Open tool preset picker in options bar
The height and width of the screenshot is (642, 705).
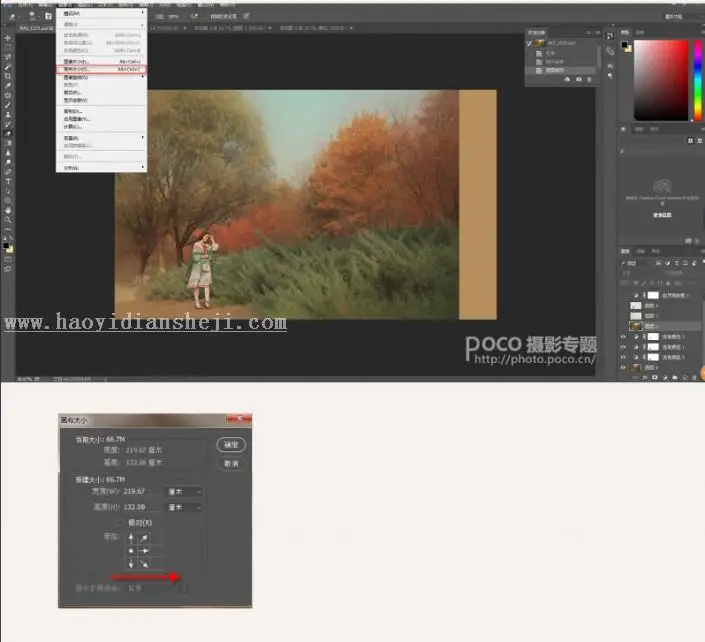tap(14, 17)
